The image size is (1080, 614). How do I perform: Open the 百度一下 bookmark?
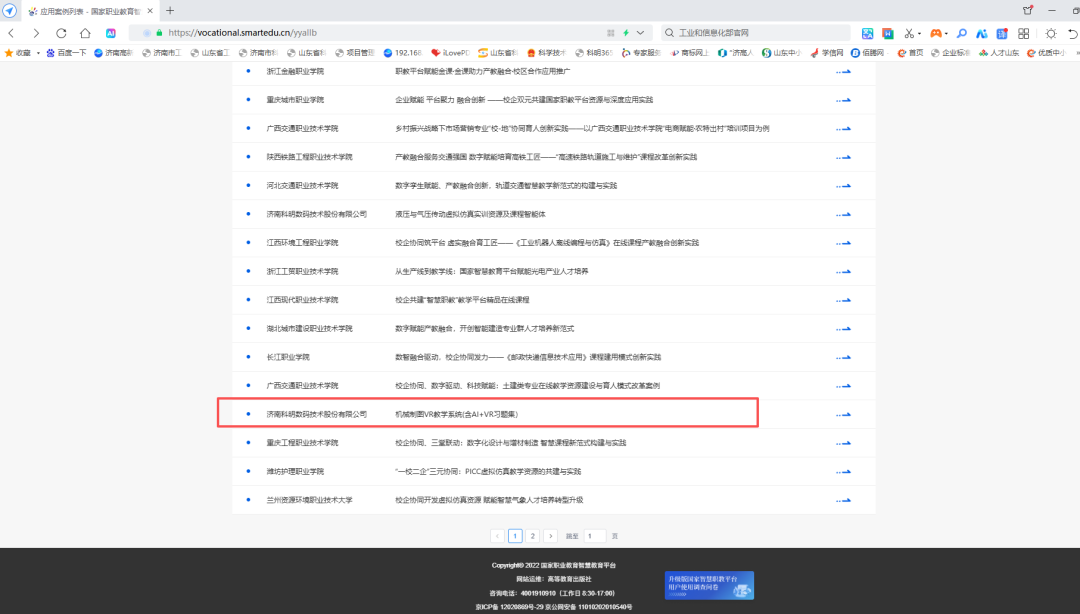click(x=66, y=52)
